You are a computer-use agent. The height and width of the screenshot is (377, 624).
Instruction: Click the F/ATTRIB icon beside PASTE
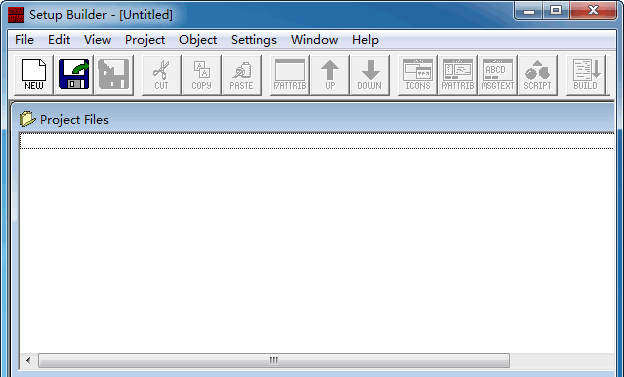point(290,75)
